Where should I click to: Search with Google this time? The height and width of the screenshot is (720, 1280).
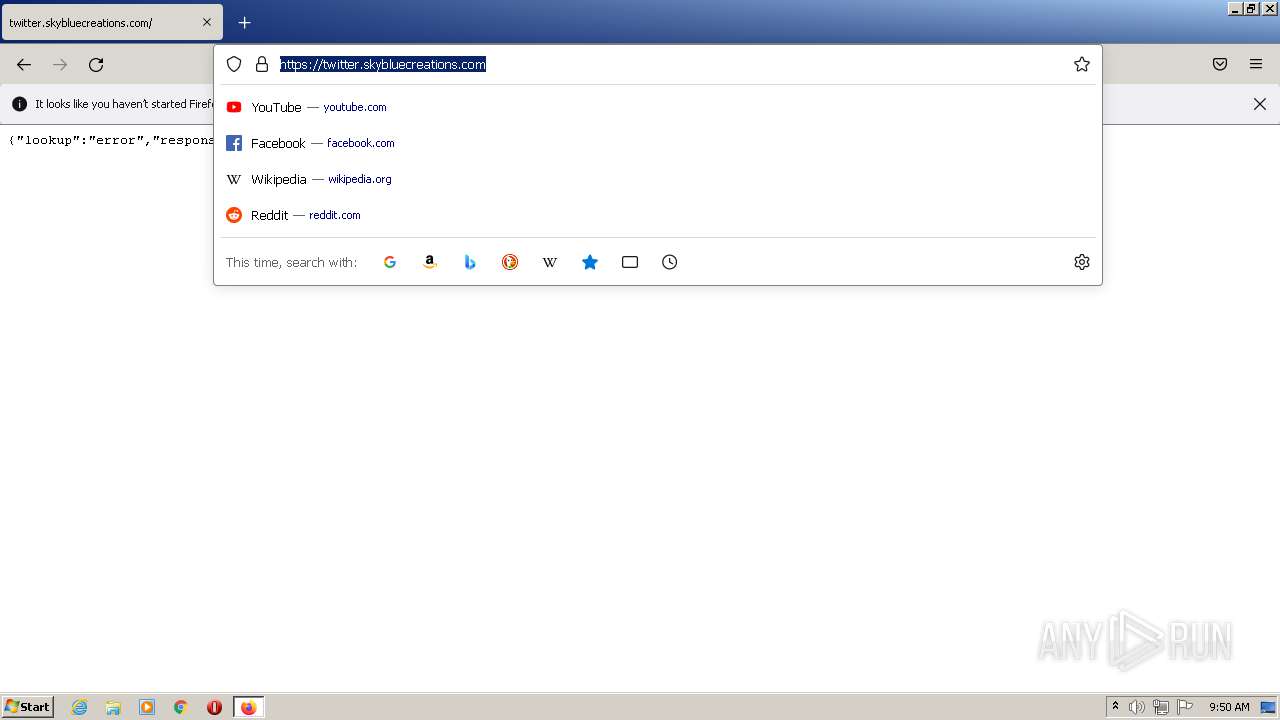390,262
